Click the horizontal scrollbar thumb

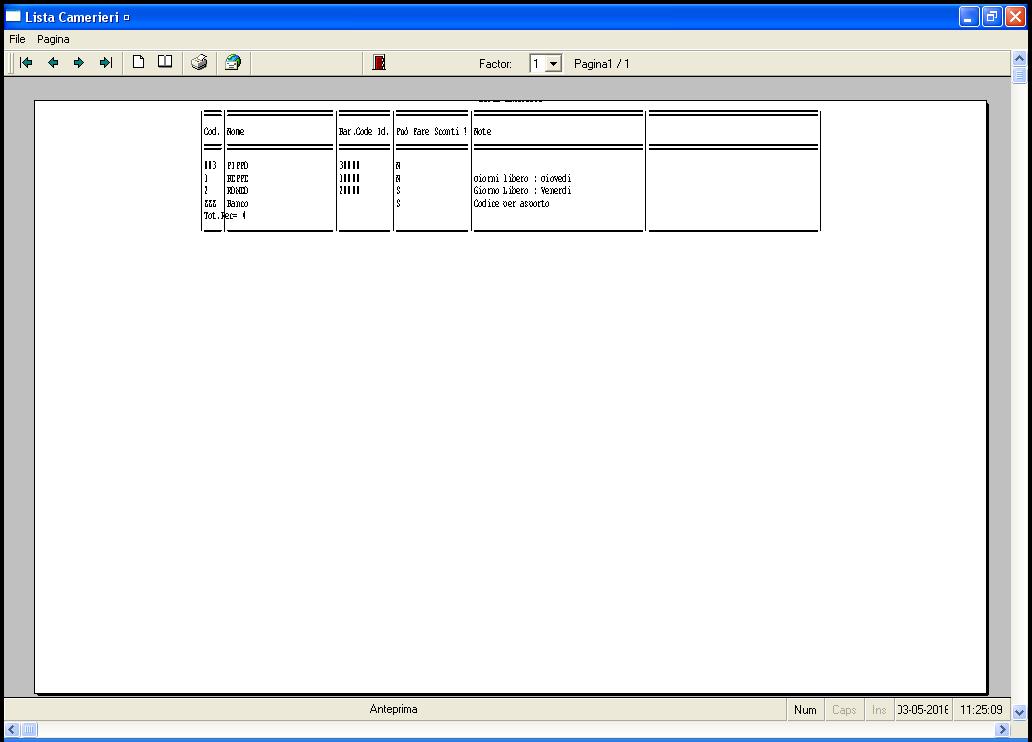(x=30, y=729)
